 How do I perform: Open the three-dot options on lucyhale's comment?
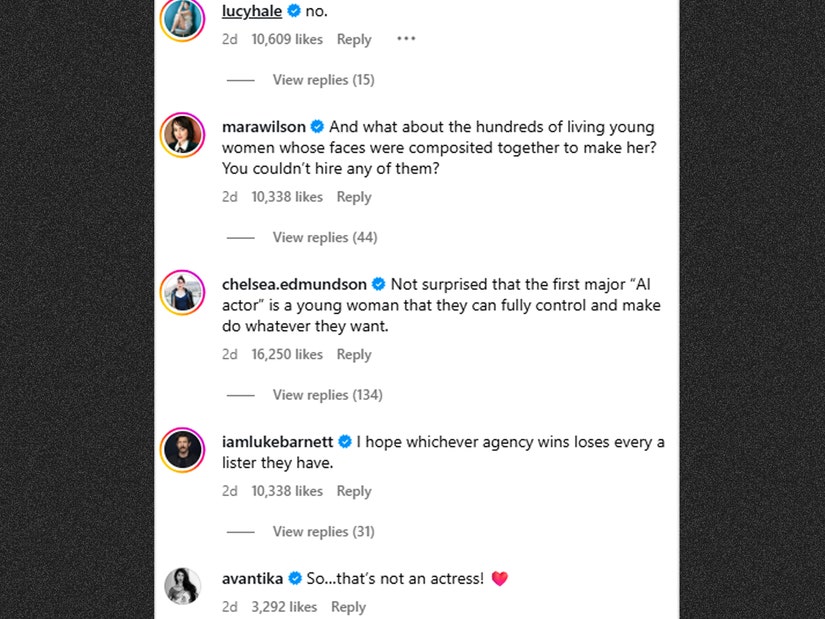pos(405,39)
